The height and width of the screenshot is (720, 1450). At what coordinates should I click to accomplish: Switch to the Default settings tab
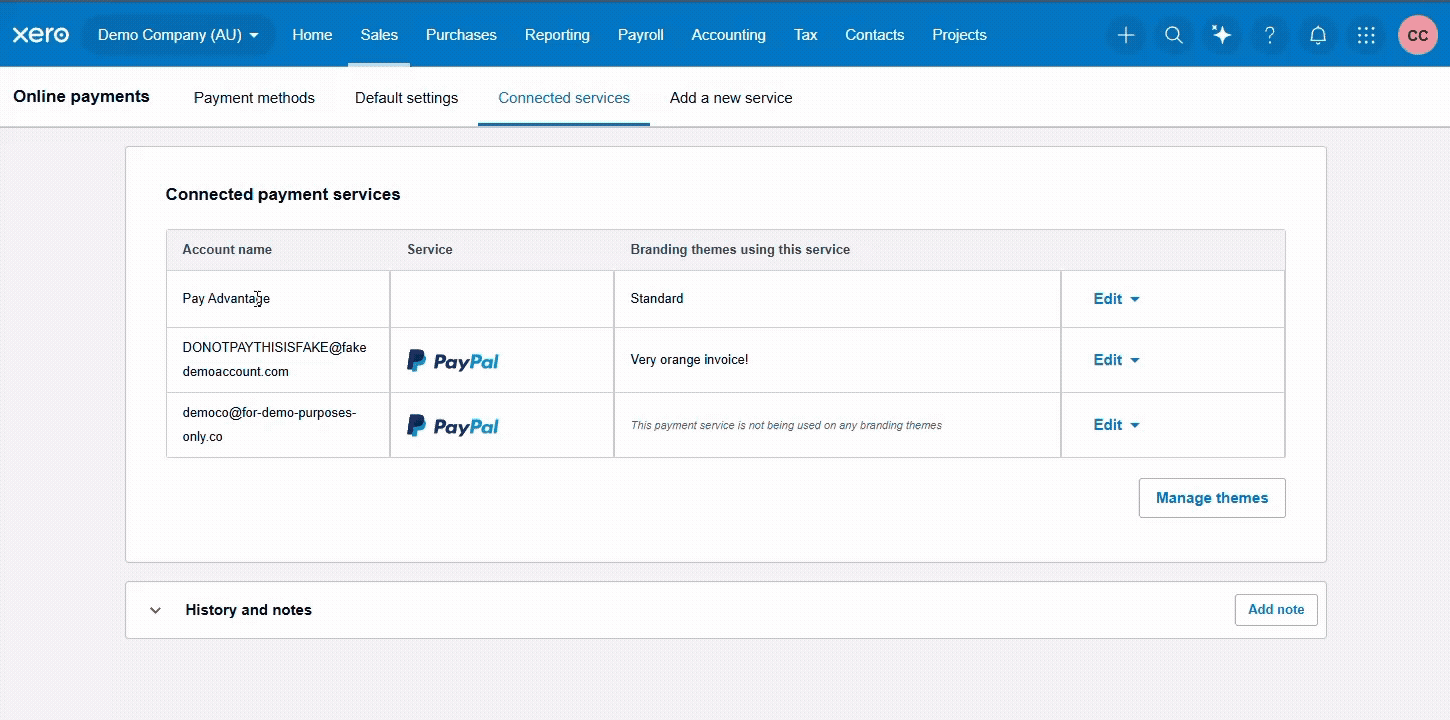[406, 98]
